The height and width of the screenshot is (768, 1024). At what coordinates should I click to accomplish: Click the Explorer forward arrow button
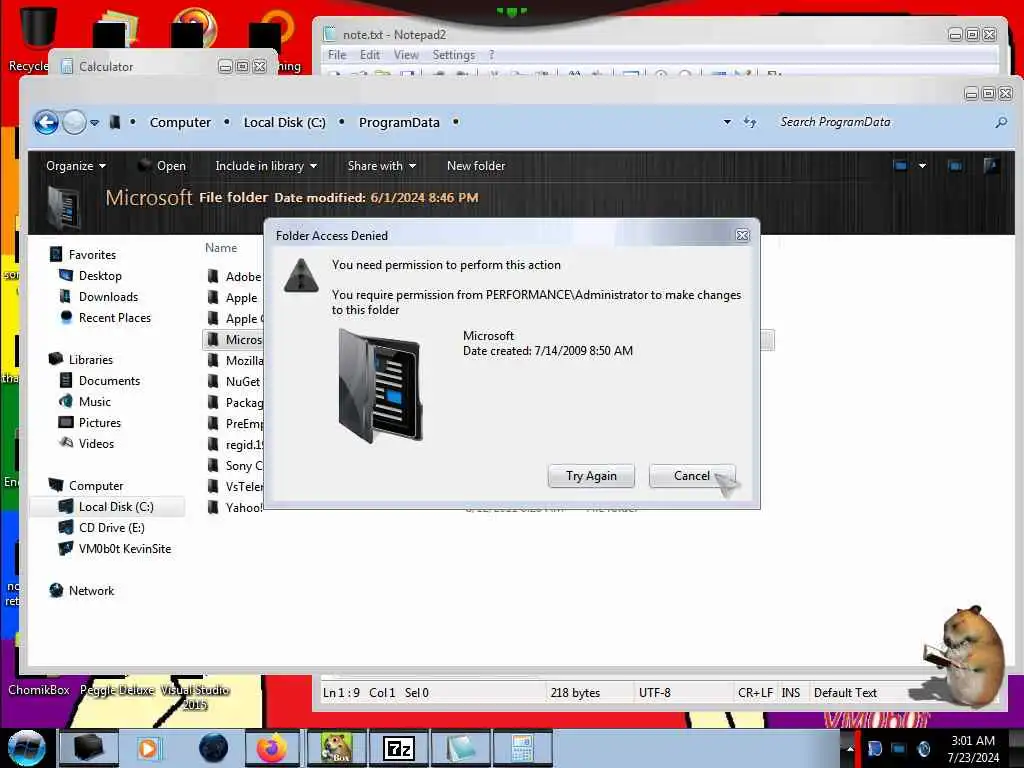[x=74, y=122]
